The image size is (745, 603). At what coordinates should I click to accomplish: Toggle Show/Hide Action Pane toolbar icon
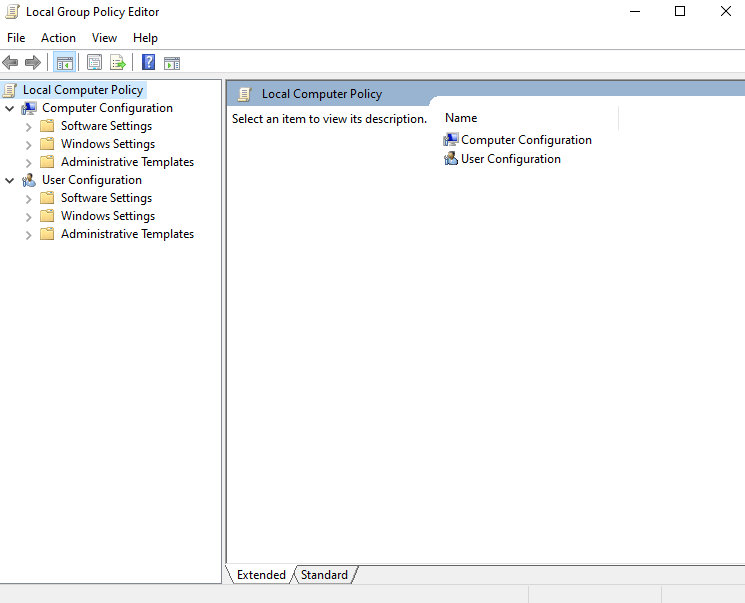click(172, 63)
